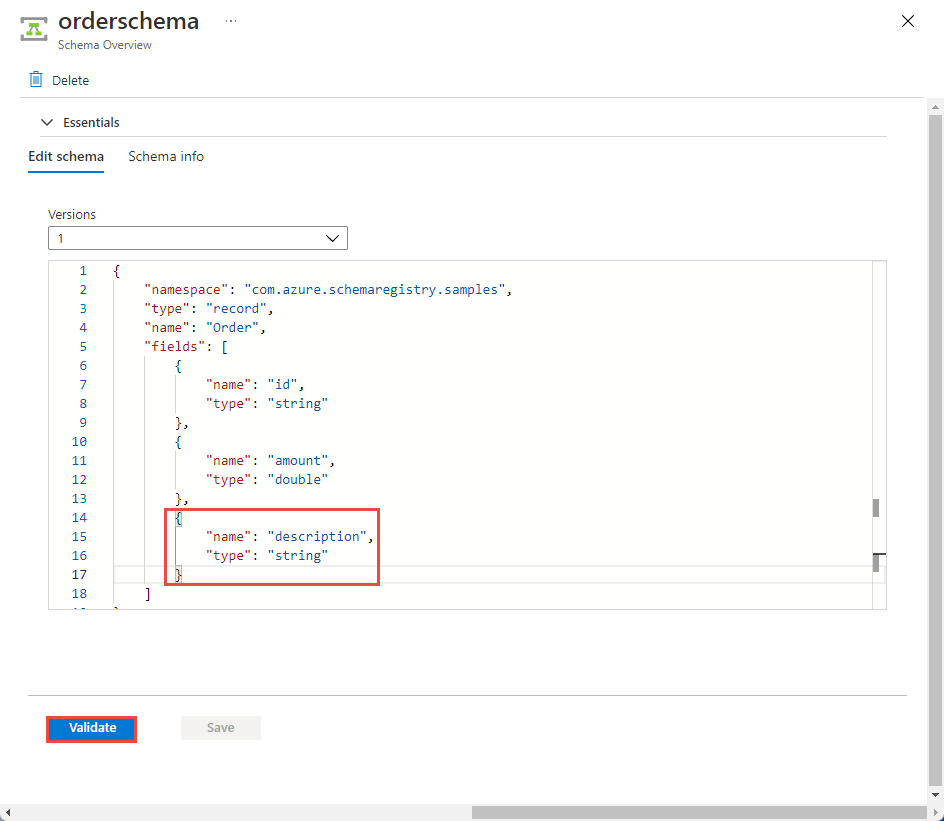Collapse the Essentials section
This screenshot has width=944, height=821.
pyautogui.click(x=47, y=122)
